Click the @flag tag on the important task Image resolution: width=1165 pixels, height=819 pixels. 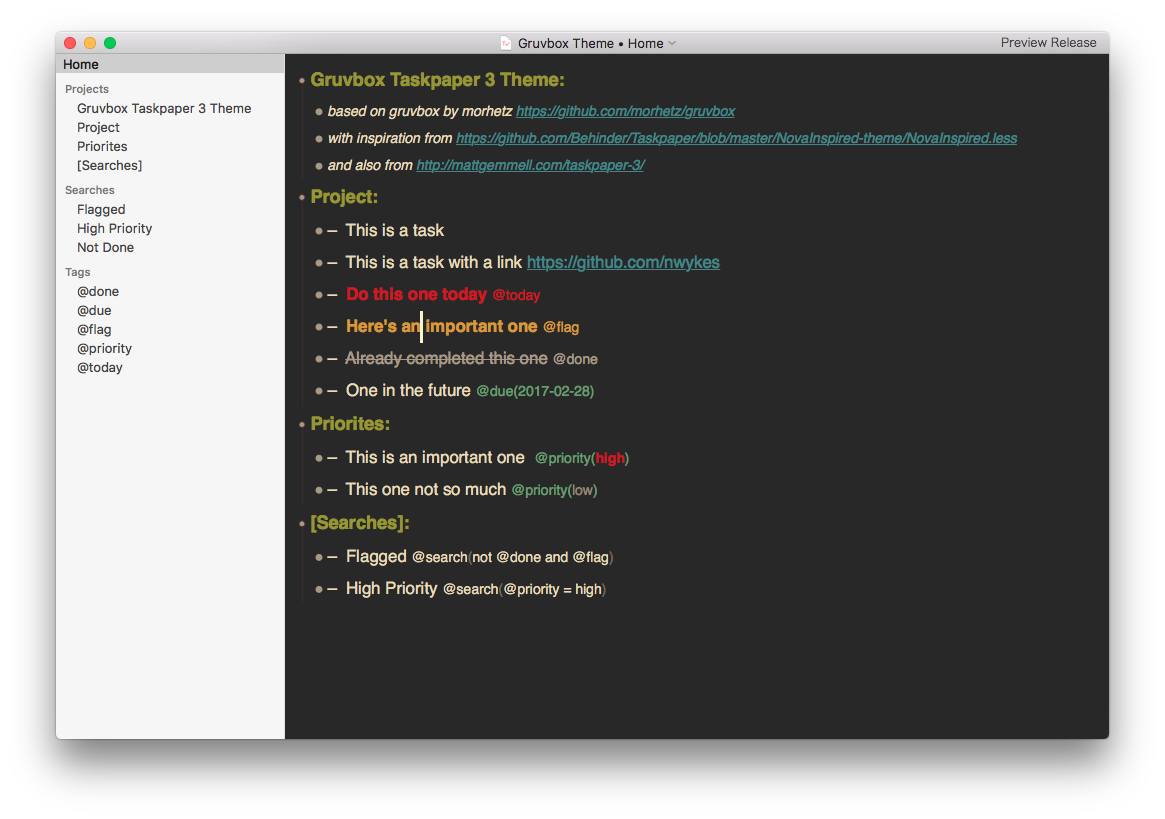pyautogui.click(x=561, y=327)
